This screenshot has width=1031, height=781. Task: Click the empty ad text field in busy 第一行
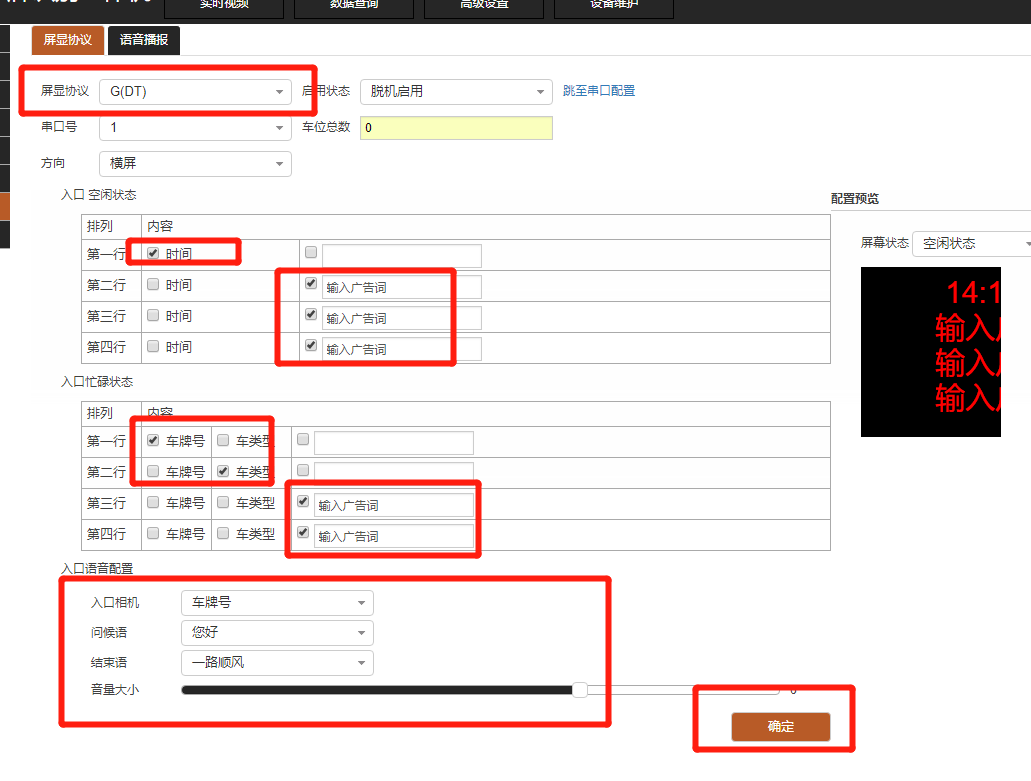(x=394, y=443)
